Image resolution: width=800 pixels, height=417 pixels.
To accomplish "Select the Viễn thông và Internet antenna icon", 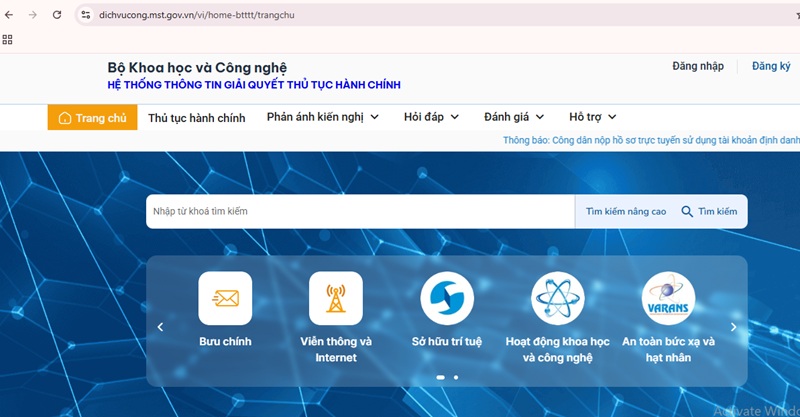I will (x=336, y=298).
